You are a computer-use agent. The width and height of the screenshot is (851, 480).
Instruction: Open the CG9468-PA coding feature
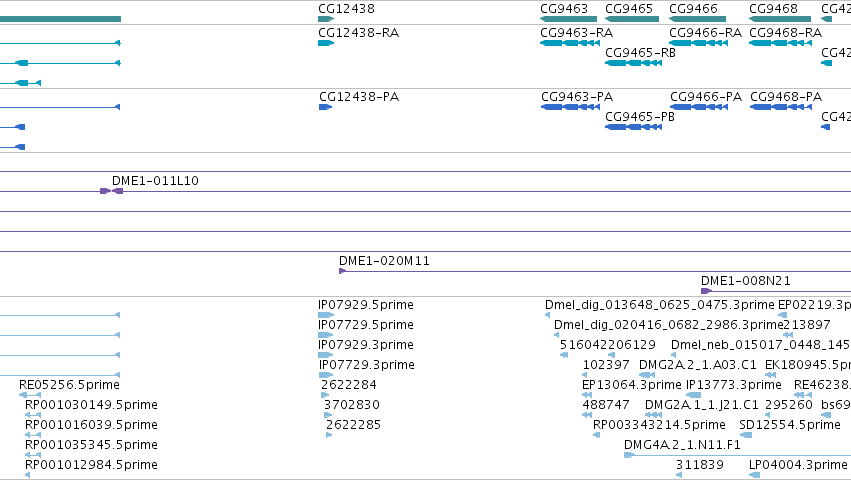pos(781,107)
